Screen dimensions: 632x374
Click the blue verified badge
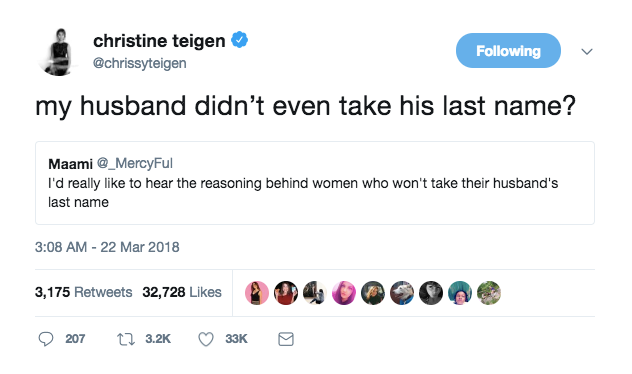pyautogui.click(x=239, y=40)
